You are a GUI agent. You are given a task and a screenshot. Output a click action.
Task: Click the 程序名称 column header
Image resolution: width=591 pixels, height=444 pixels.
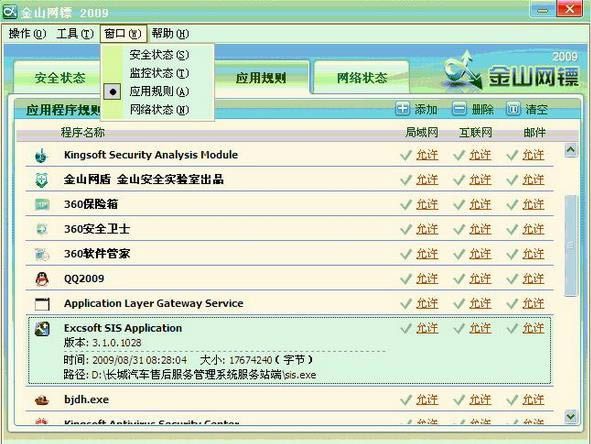tap(83, 132)
